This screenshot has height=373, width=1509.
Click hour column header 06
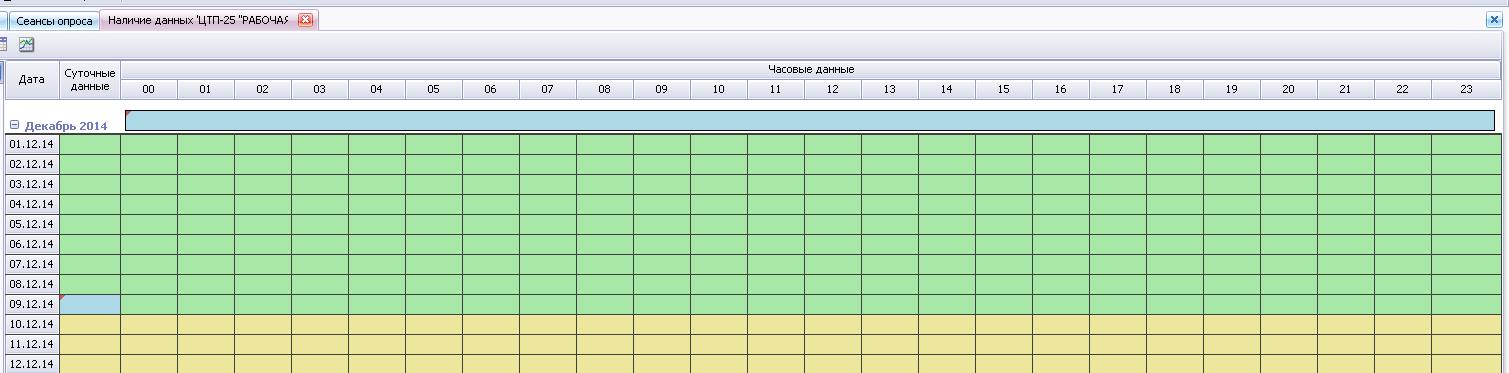coord(491,89)
